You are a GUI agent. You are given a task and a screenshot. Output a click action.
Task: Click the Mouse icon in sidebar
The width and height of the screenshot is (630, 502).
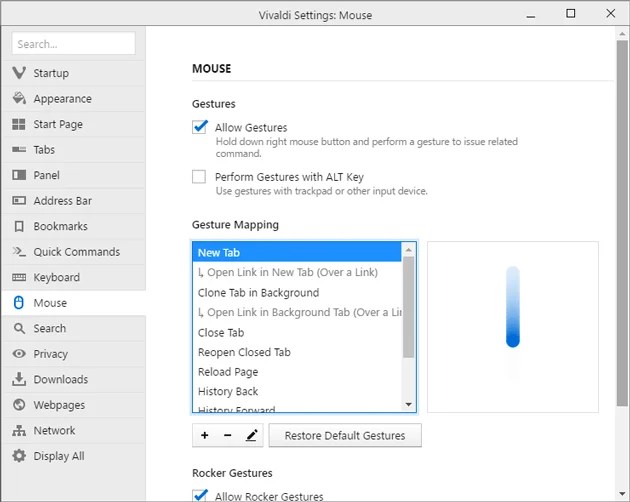point(19,303)
